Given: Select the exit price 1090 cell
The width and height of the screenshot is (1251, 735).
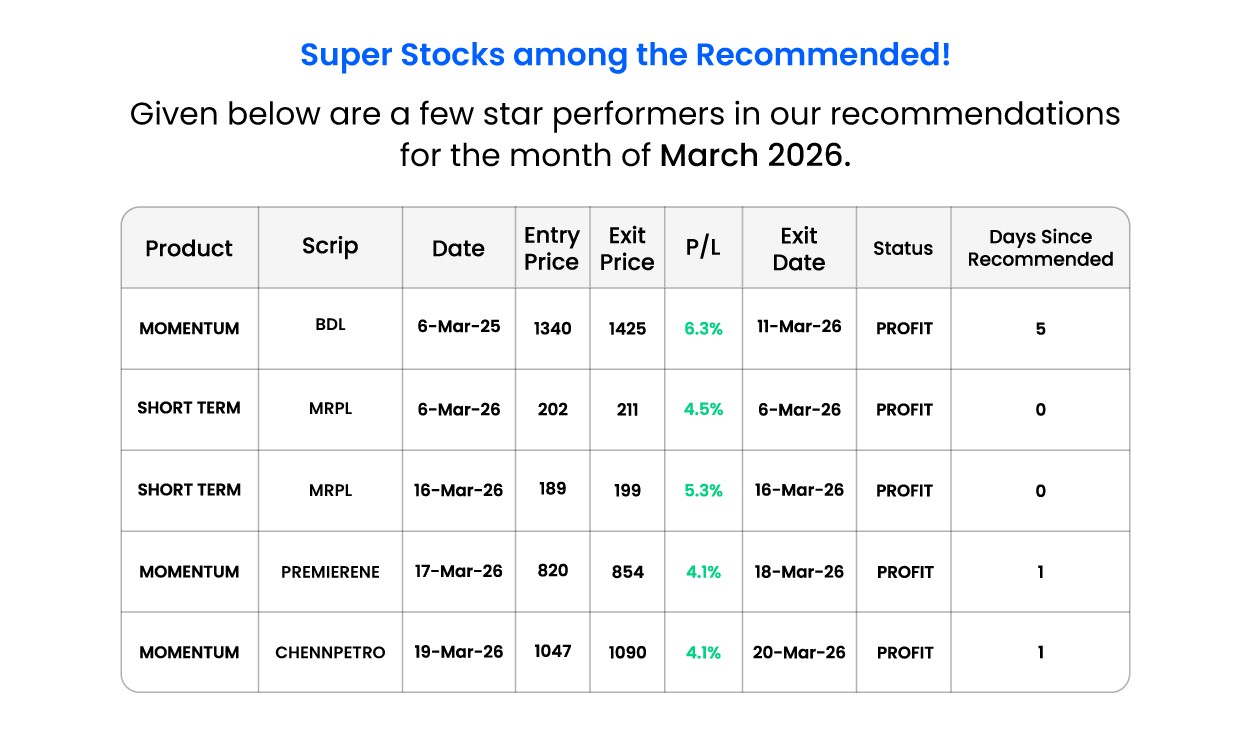Looking at the screenshot, I should point(627,653).
